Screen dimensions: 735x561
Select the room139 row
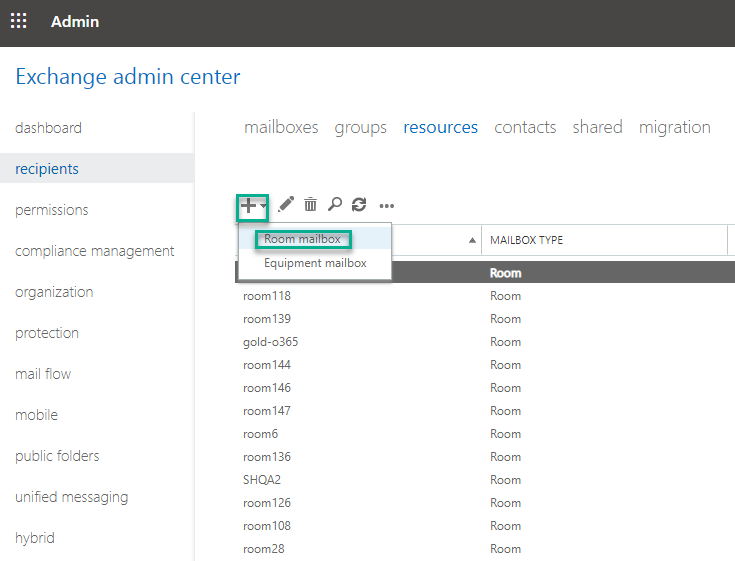click(485, 319)
